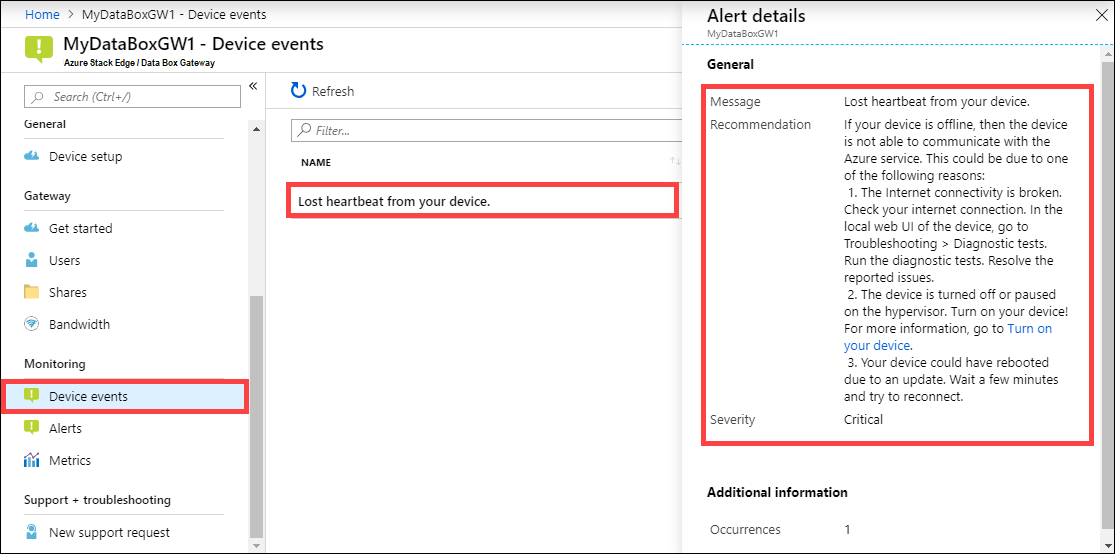The image size is (1115, 554).
Task: Click the NAME column header
Action: point(316,162)
